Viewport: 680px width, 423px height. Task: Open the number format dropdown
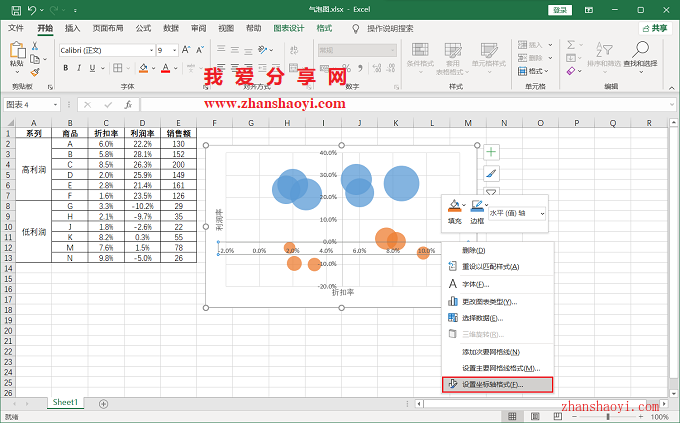coord(392,50)
